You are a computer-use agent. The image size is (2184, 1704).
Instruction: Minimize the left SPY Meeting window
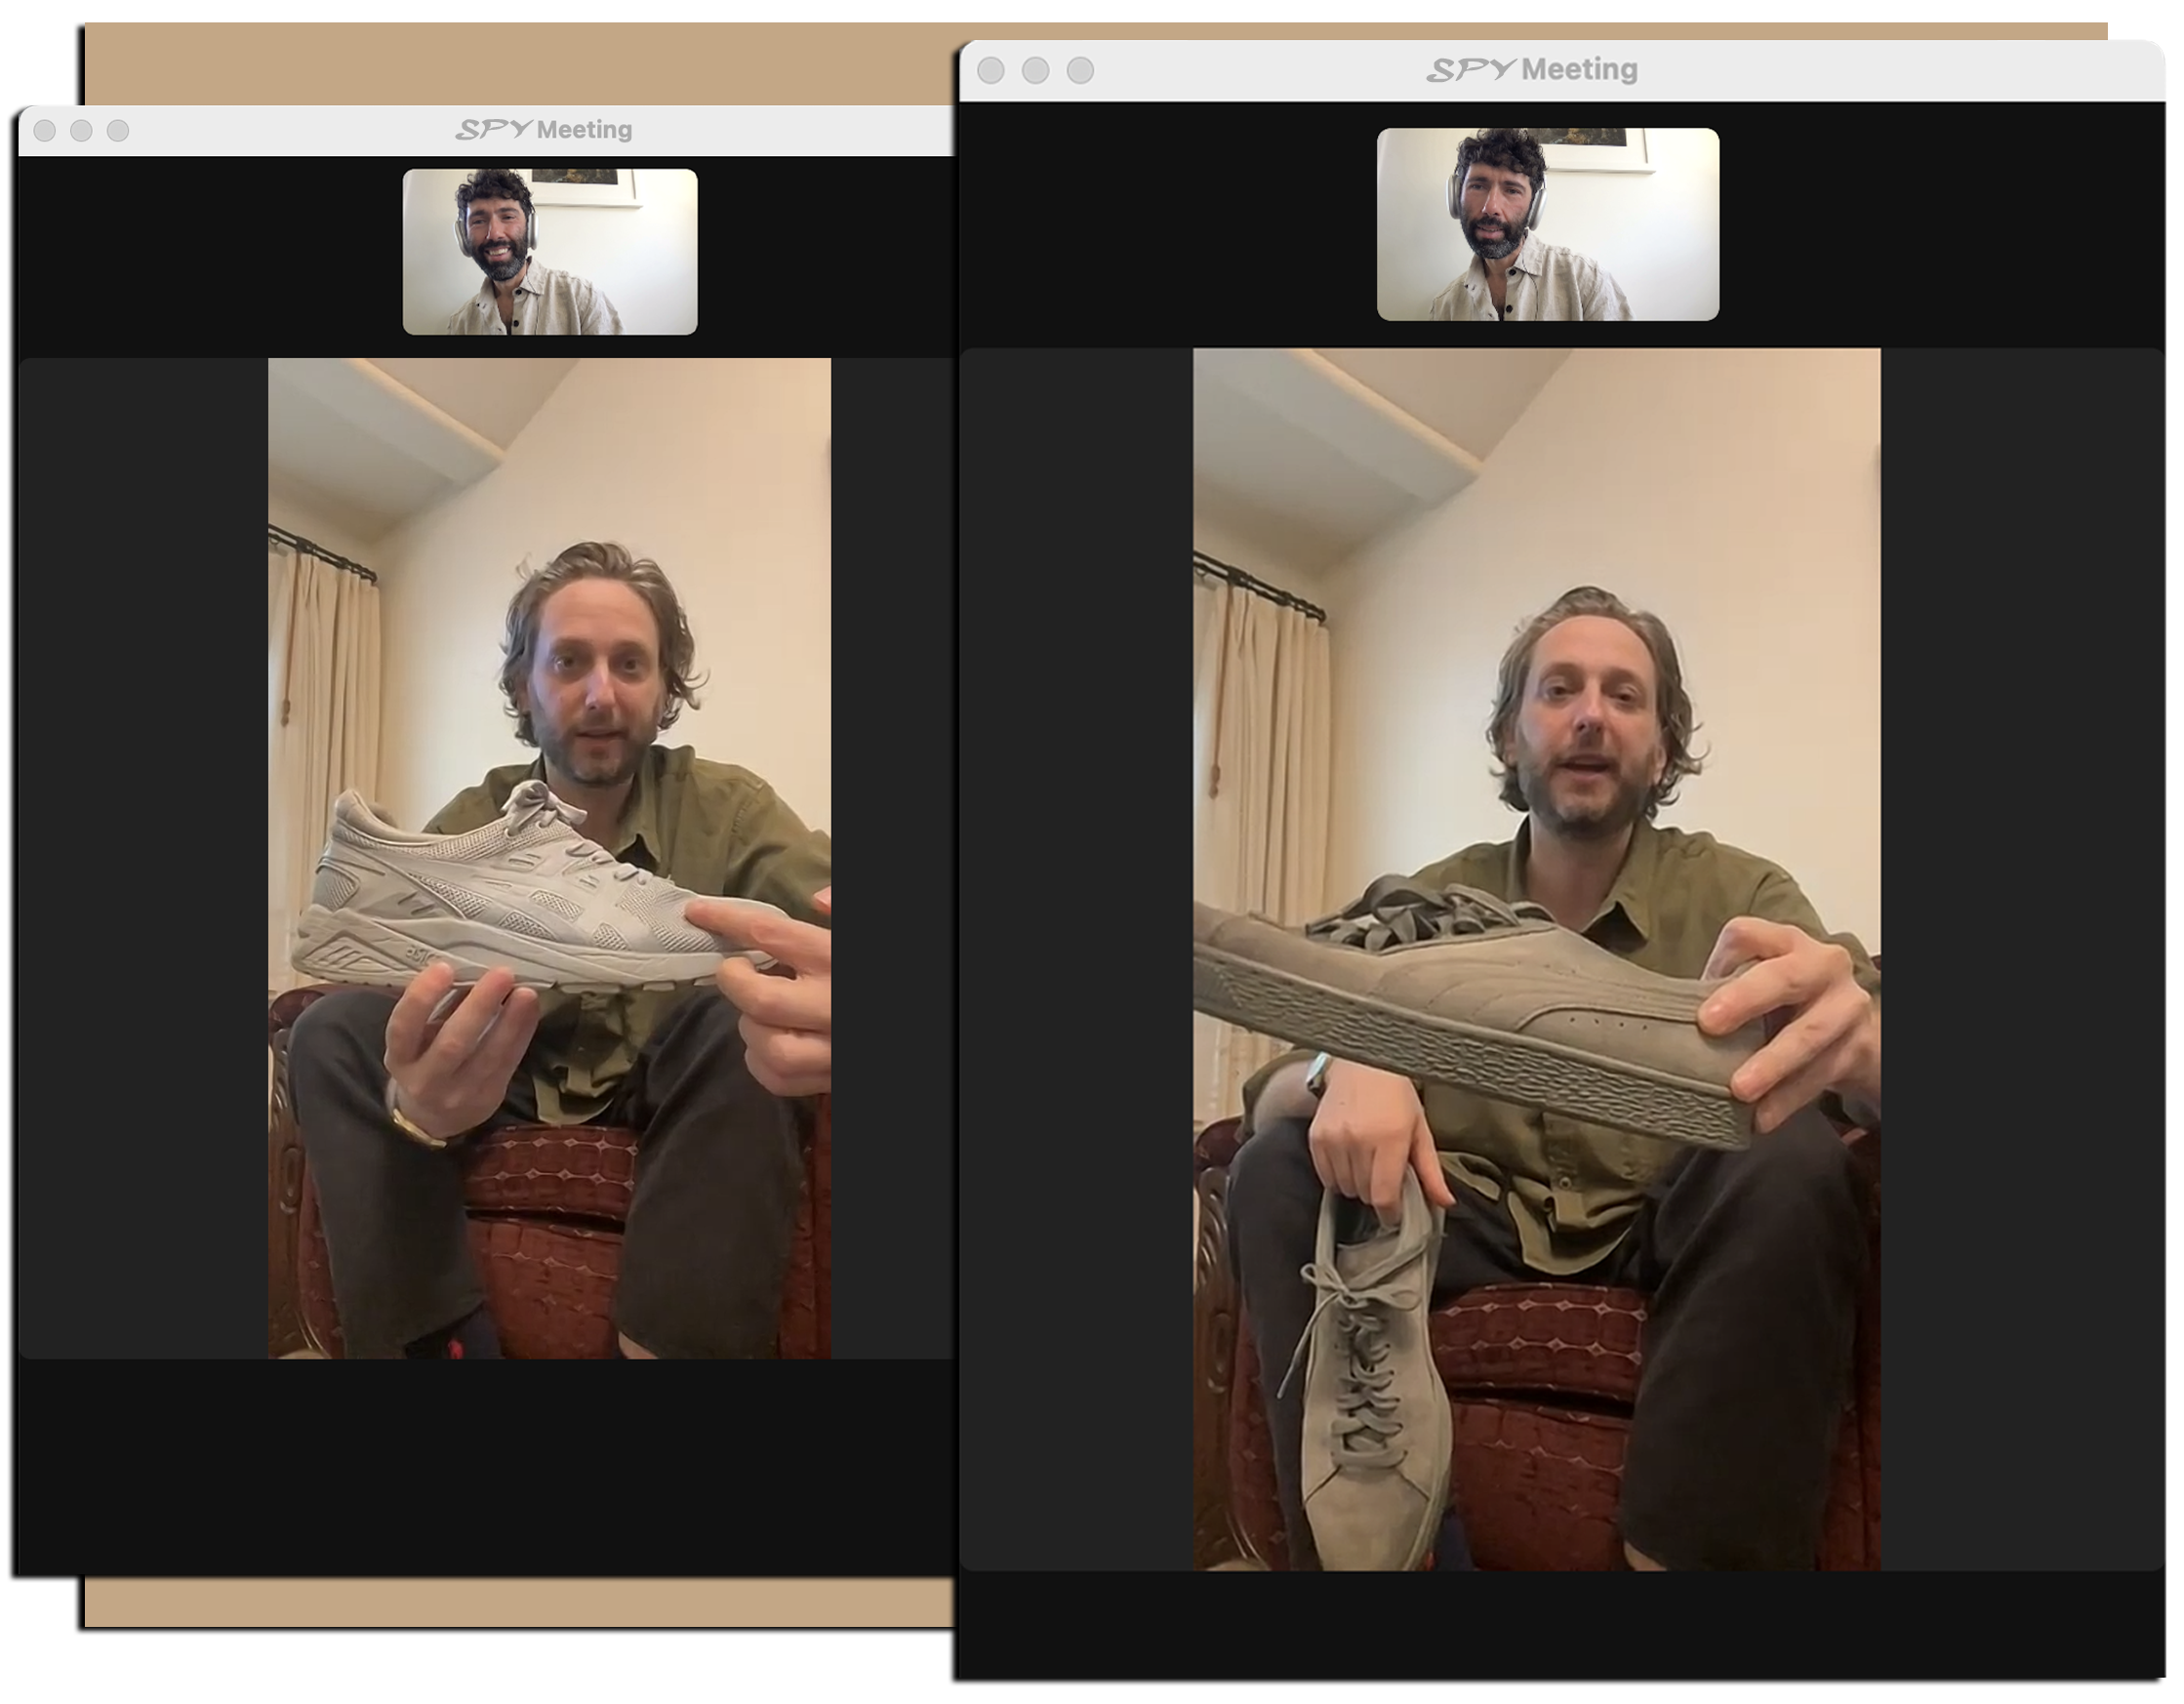click(82, 130)
